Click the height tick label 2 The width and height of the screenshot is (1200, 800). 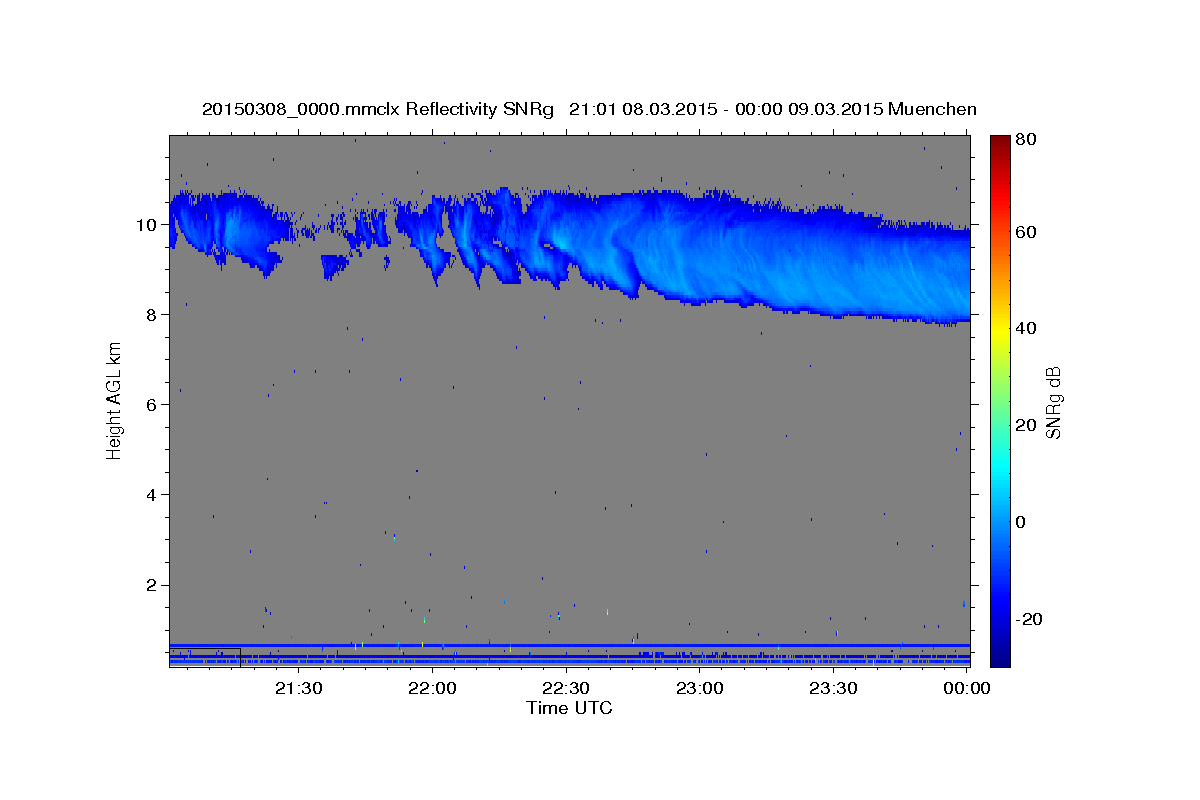(153, 585)
